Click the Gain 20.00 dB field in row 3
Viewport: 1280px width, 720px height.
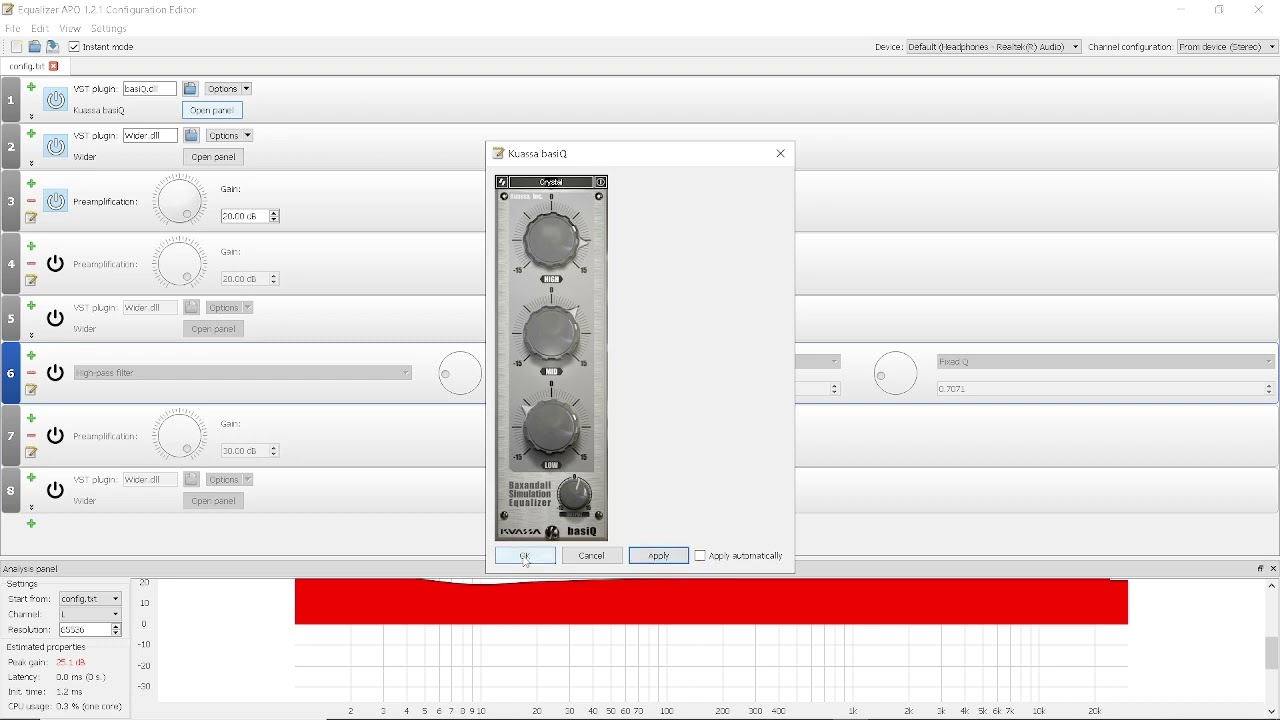(250, 216)
